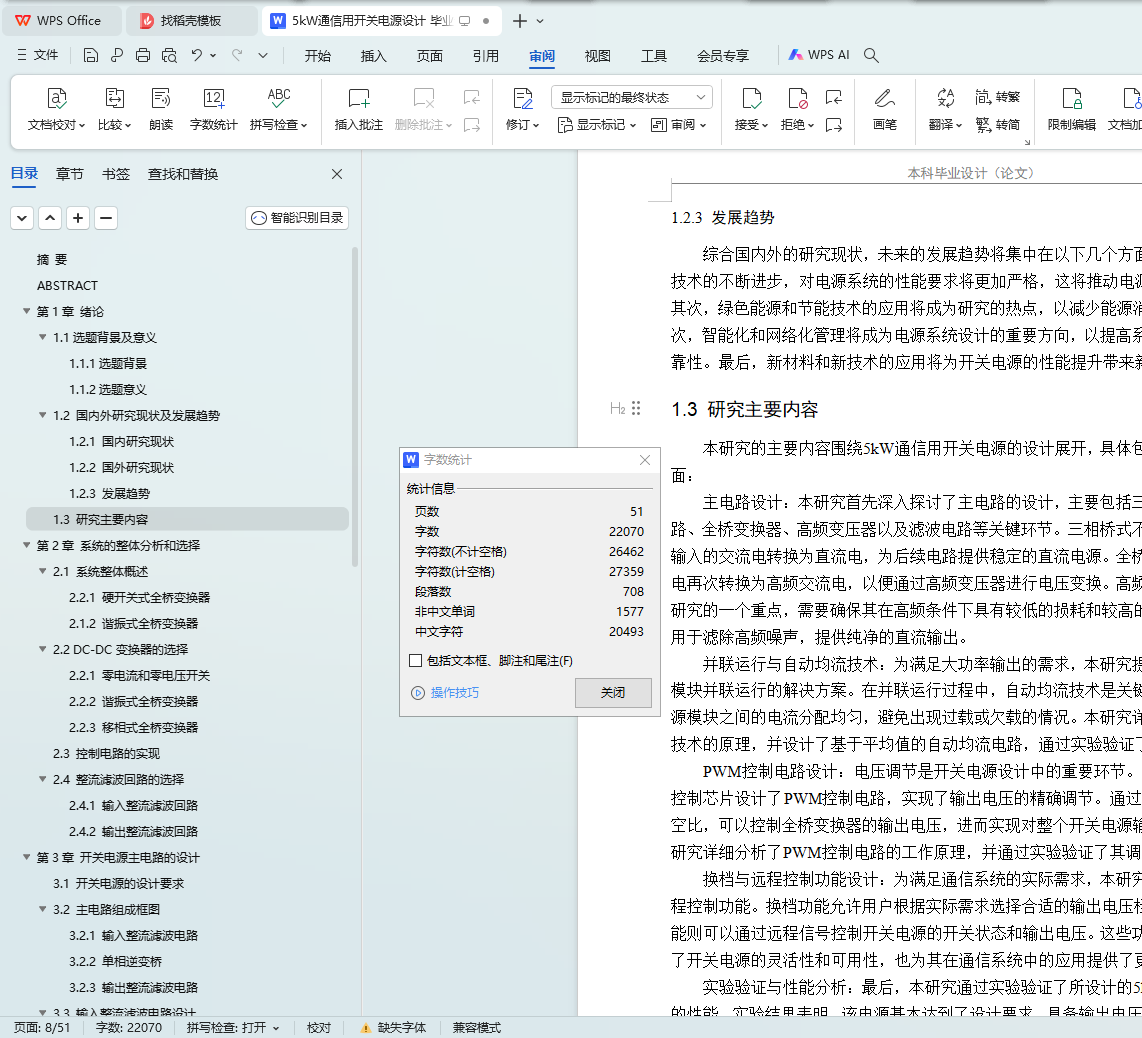The height and width of the screenshot is (1038, 1142).
Task: Convert text with 繁转简
Action: click(998, 125)
